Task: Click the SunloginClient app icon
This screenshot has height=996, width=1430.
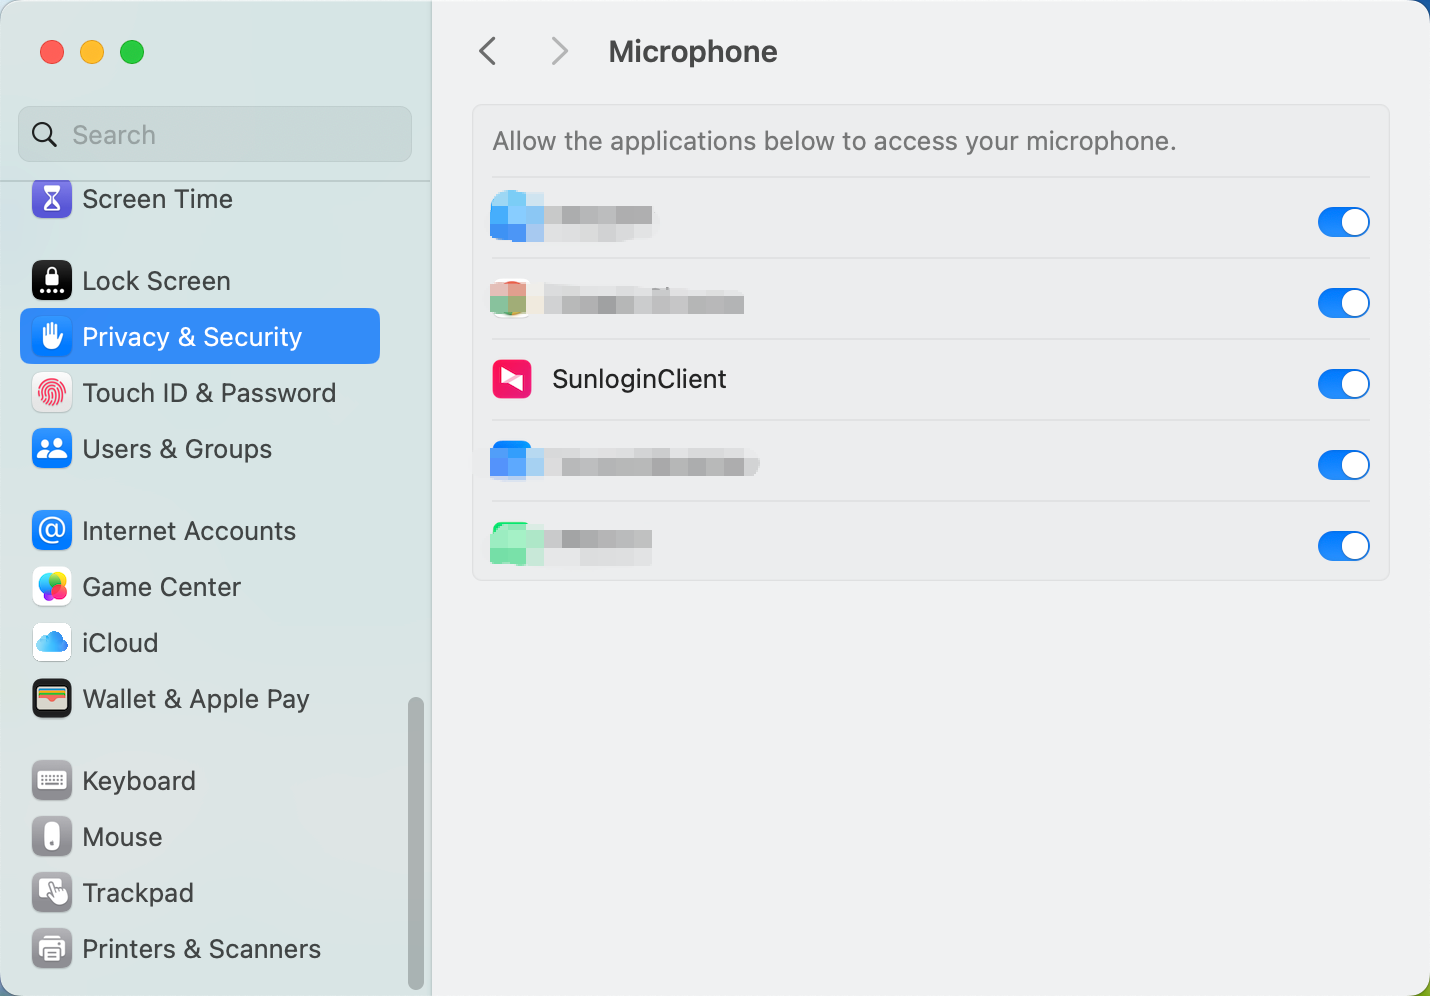Action: pyautogui.click(x=511, y=379)
